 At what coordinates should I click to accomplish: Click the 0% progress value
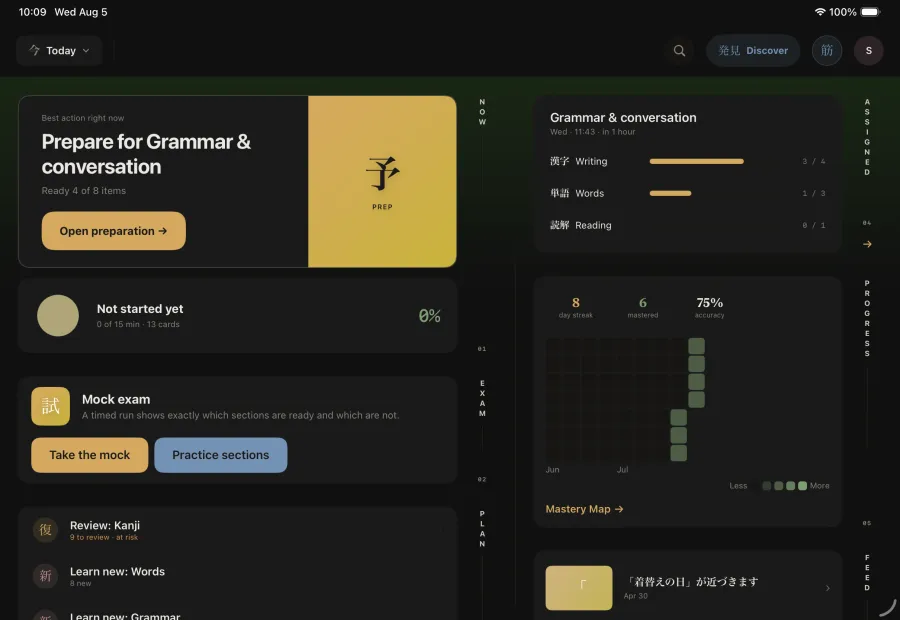[x=429, y=316]
